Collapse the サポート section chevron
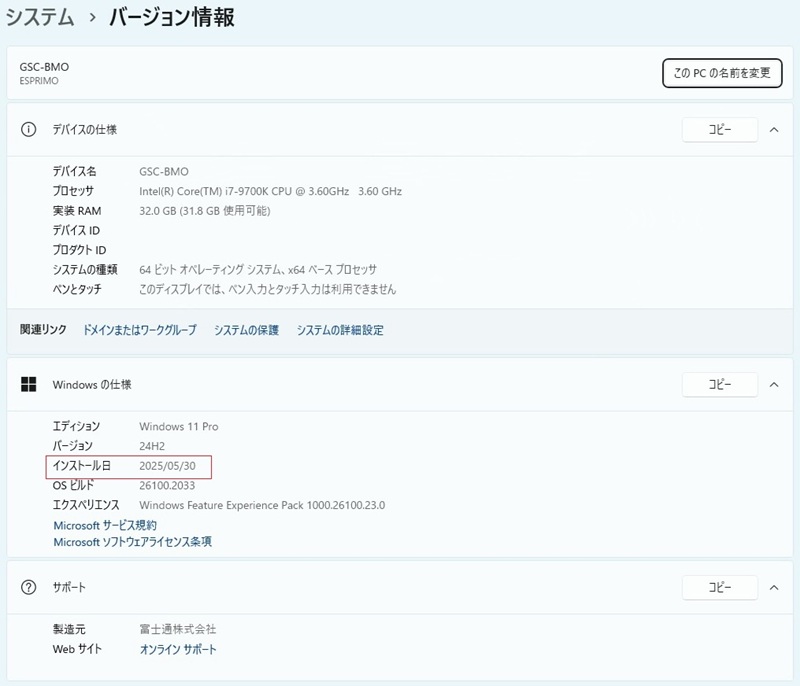The height and width of the screenshot is (686, 800). (774, 588)
